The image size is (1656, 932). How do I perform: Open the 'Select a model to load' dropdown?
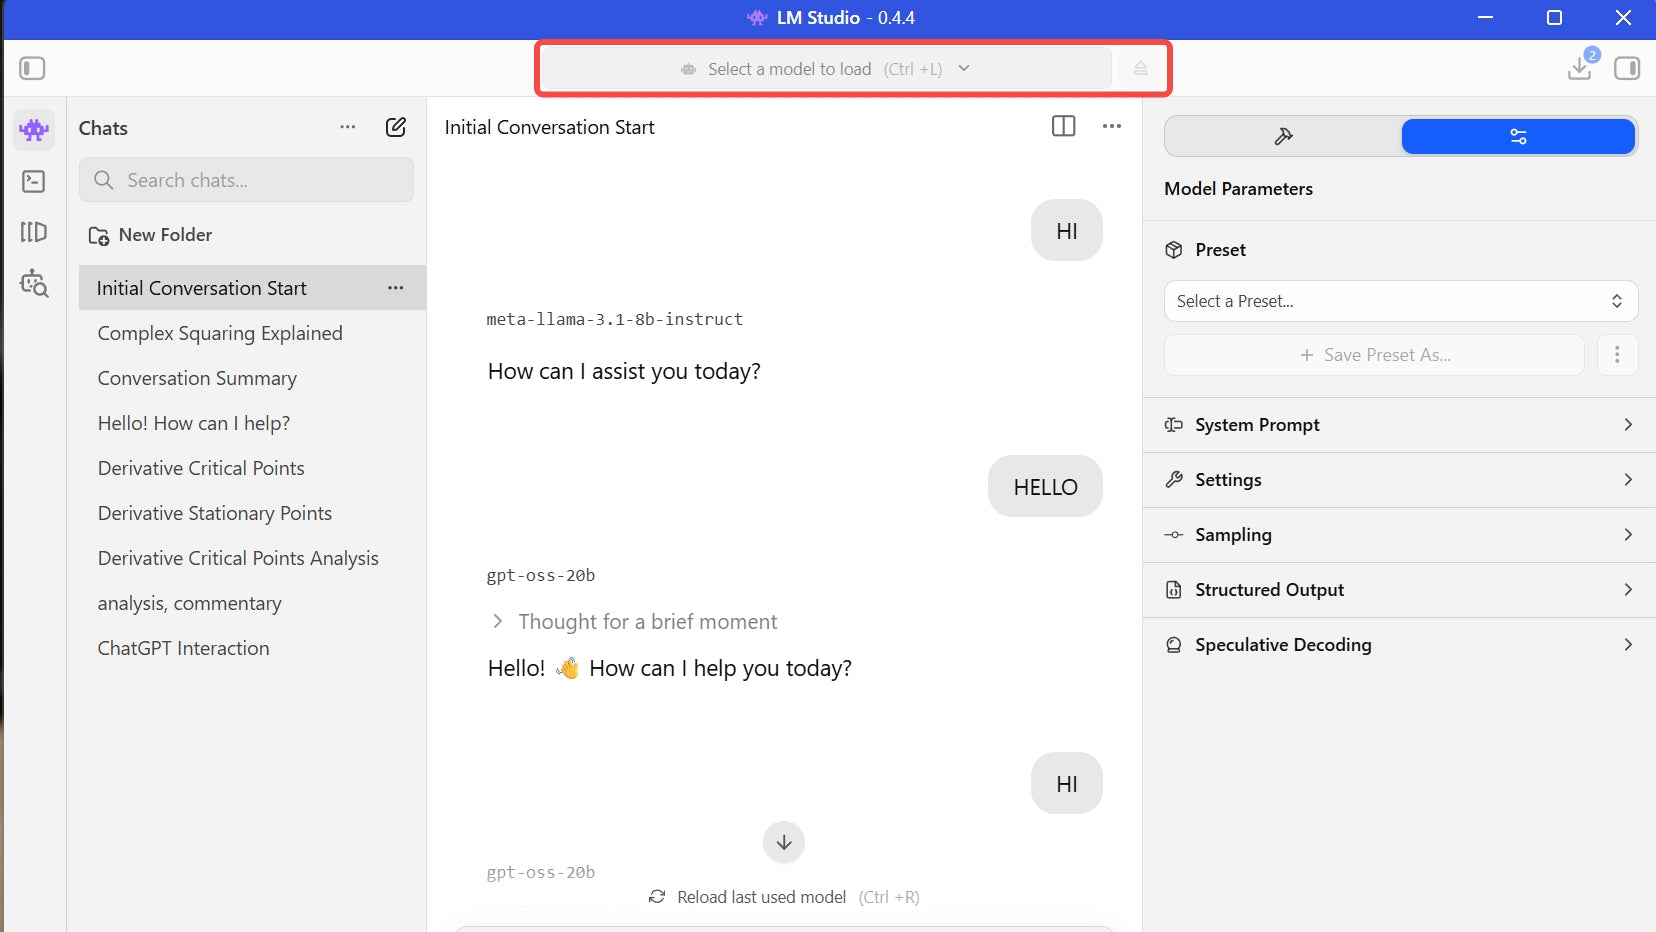click(825, 69)
